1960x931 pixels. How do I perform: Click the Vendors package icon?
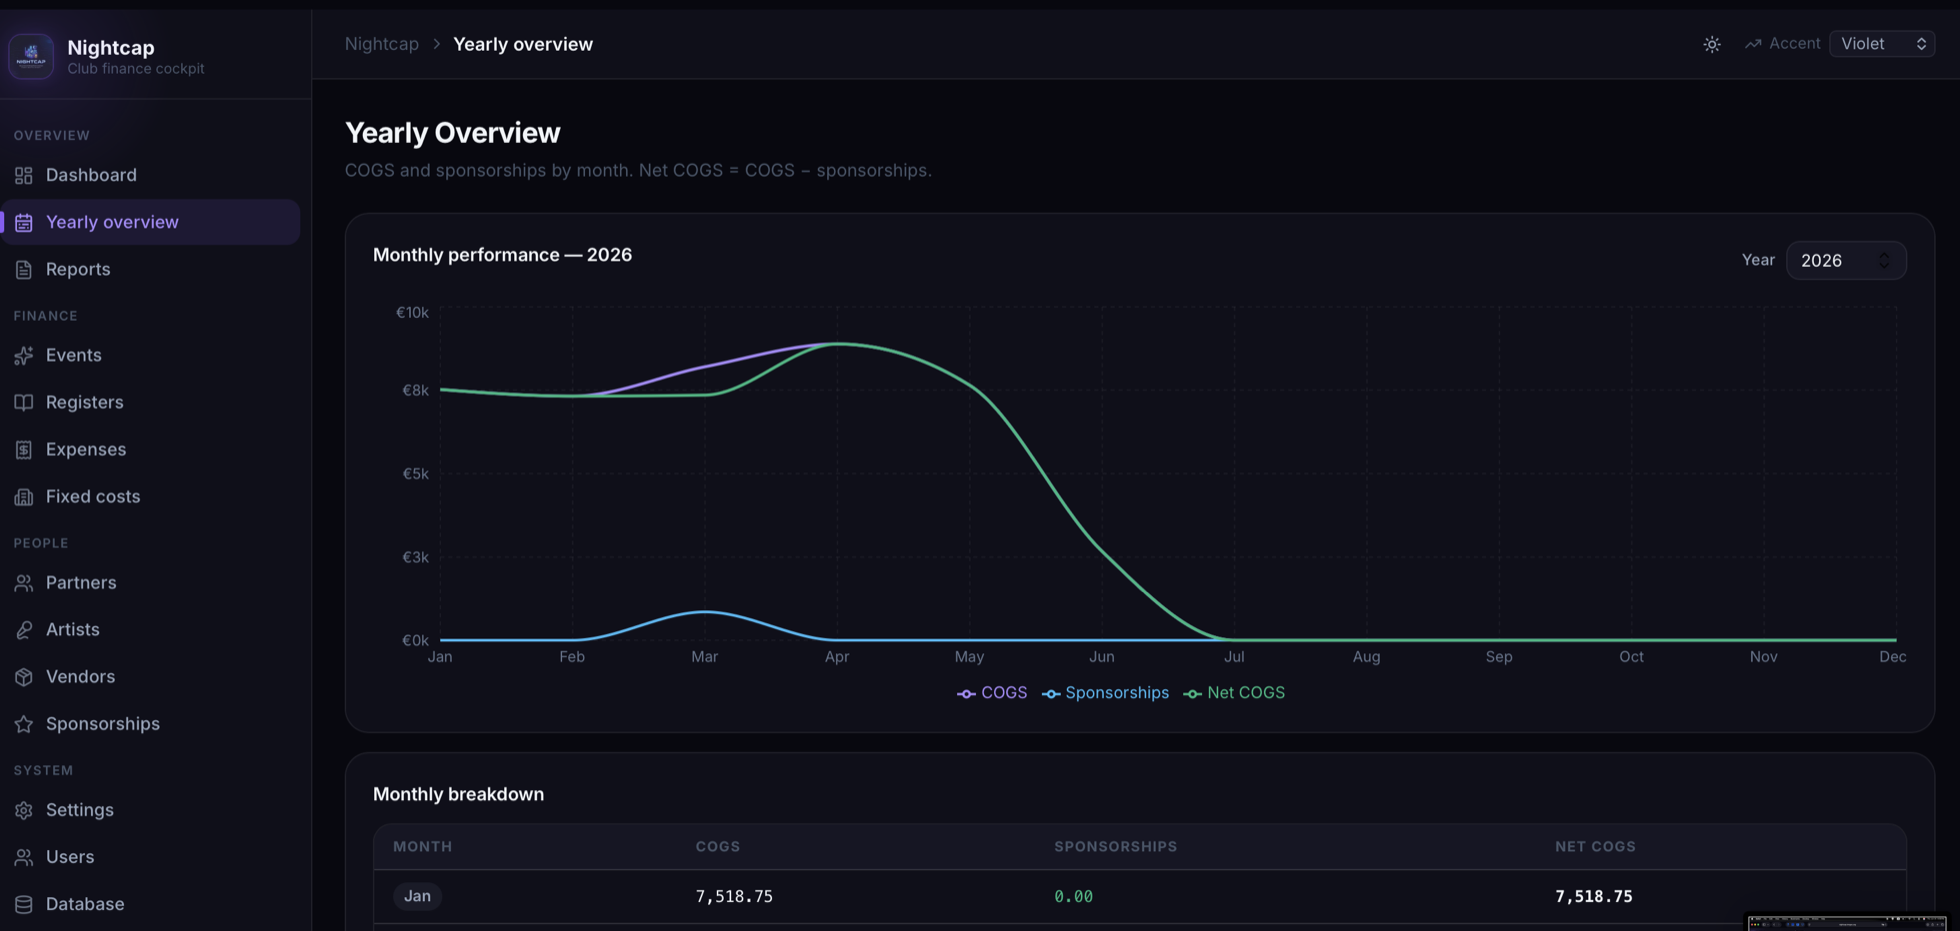point(24,677)
